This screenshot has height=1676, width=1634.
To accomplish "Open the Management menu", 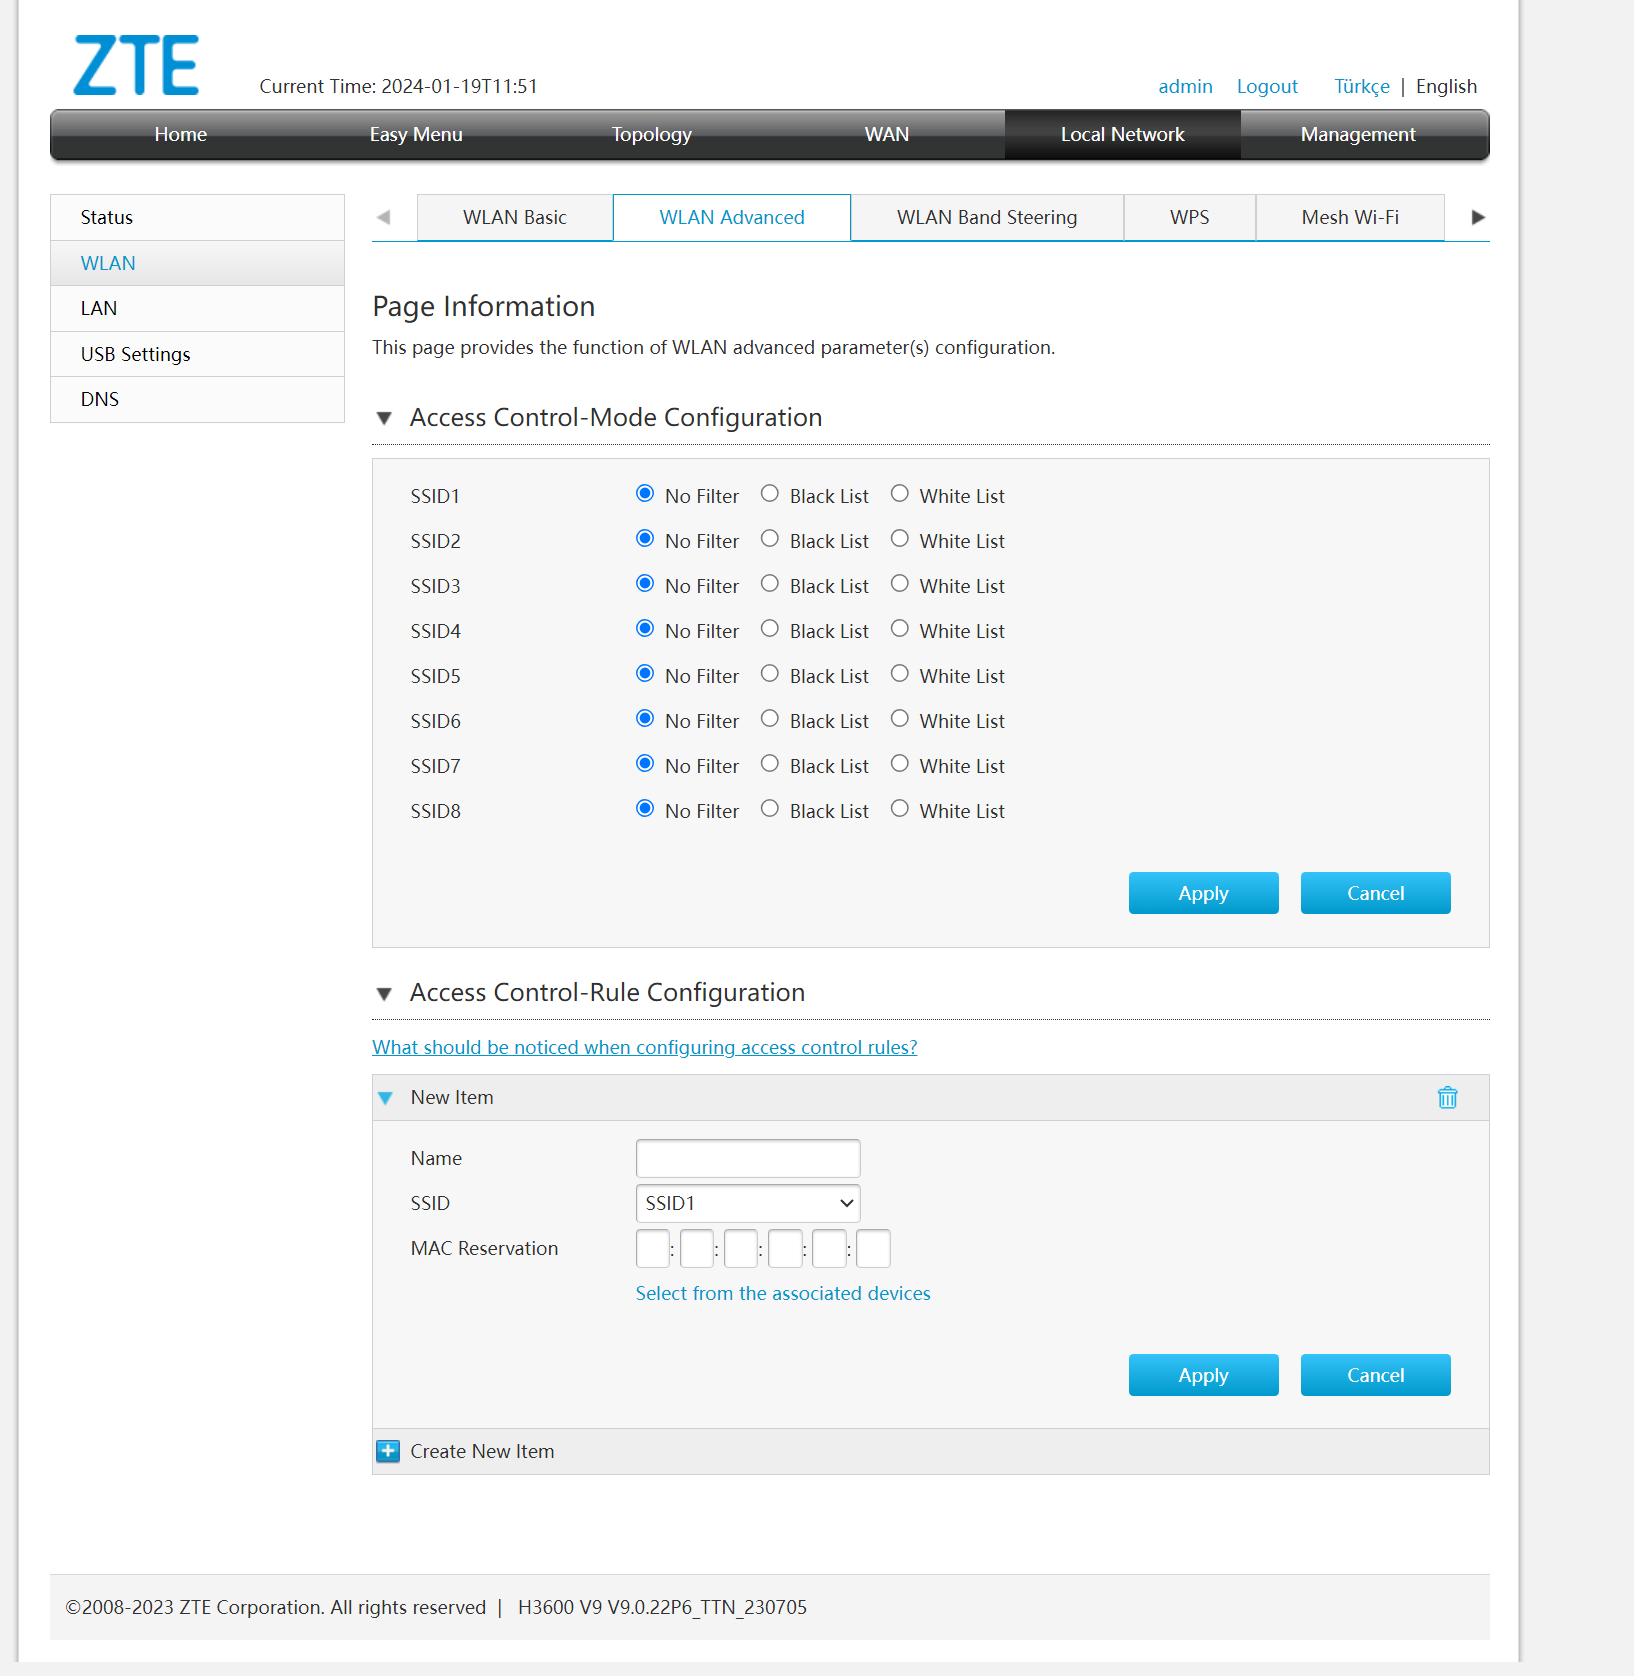I will (x=1357, y=135).
